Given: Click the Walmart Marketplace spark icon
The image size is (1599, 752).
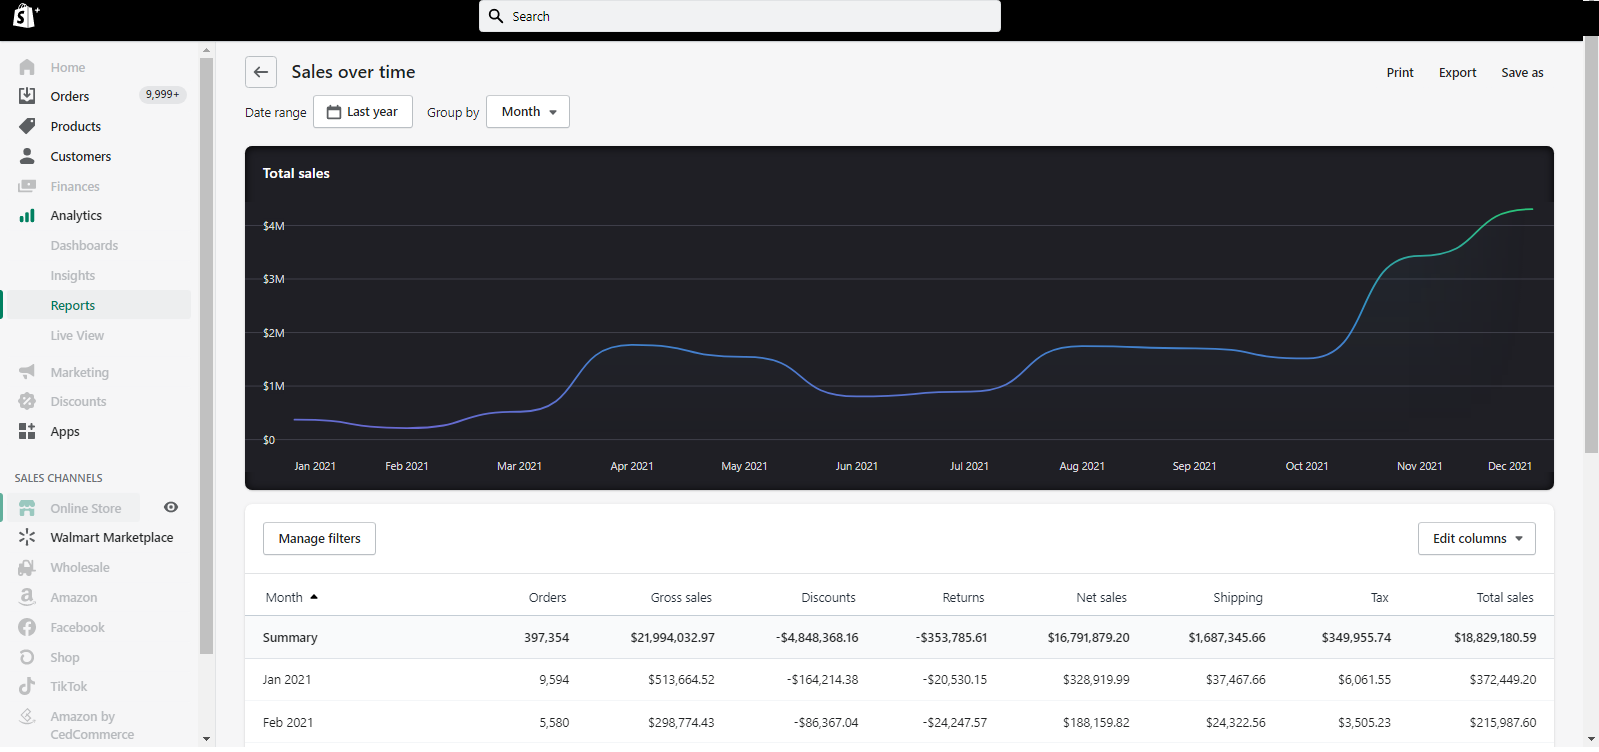Looking at the screenshot, I should (x=27, y=537).
